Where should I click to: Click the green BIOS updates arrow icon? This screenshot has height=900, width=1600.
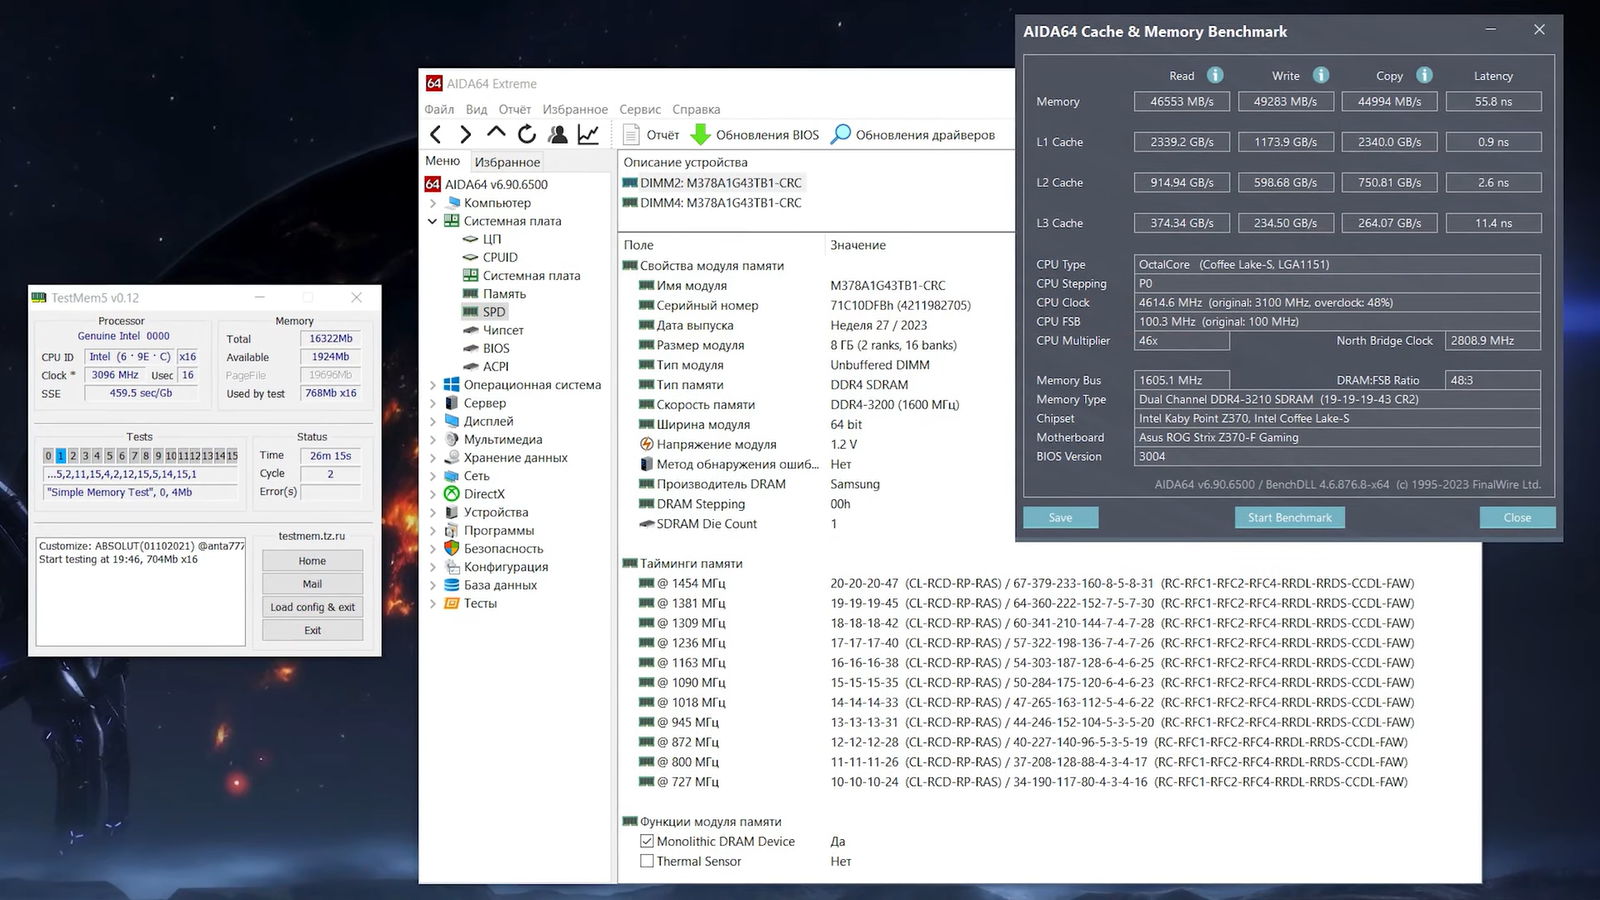click(701, 134)
